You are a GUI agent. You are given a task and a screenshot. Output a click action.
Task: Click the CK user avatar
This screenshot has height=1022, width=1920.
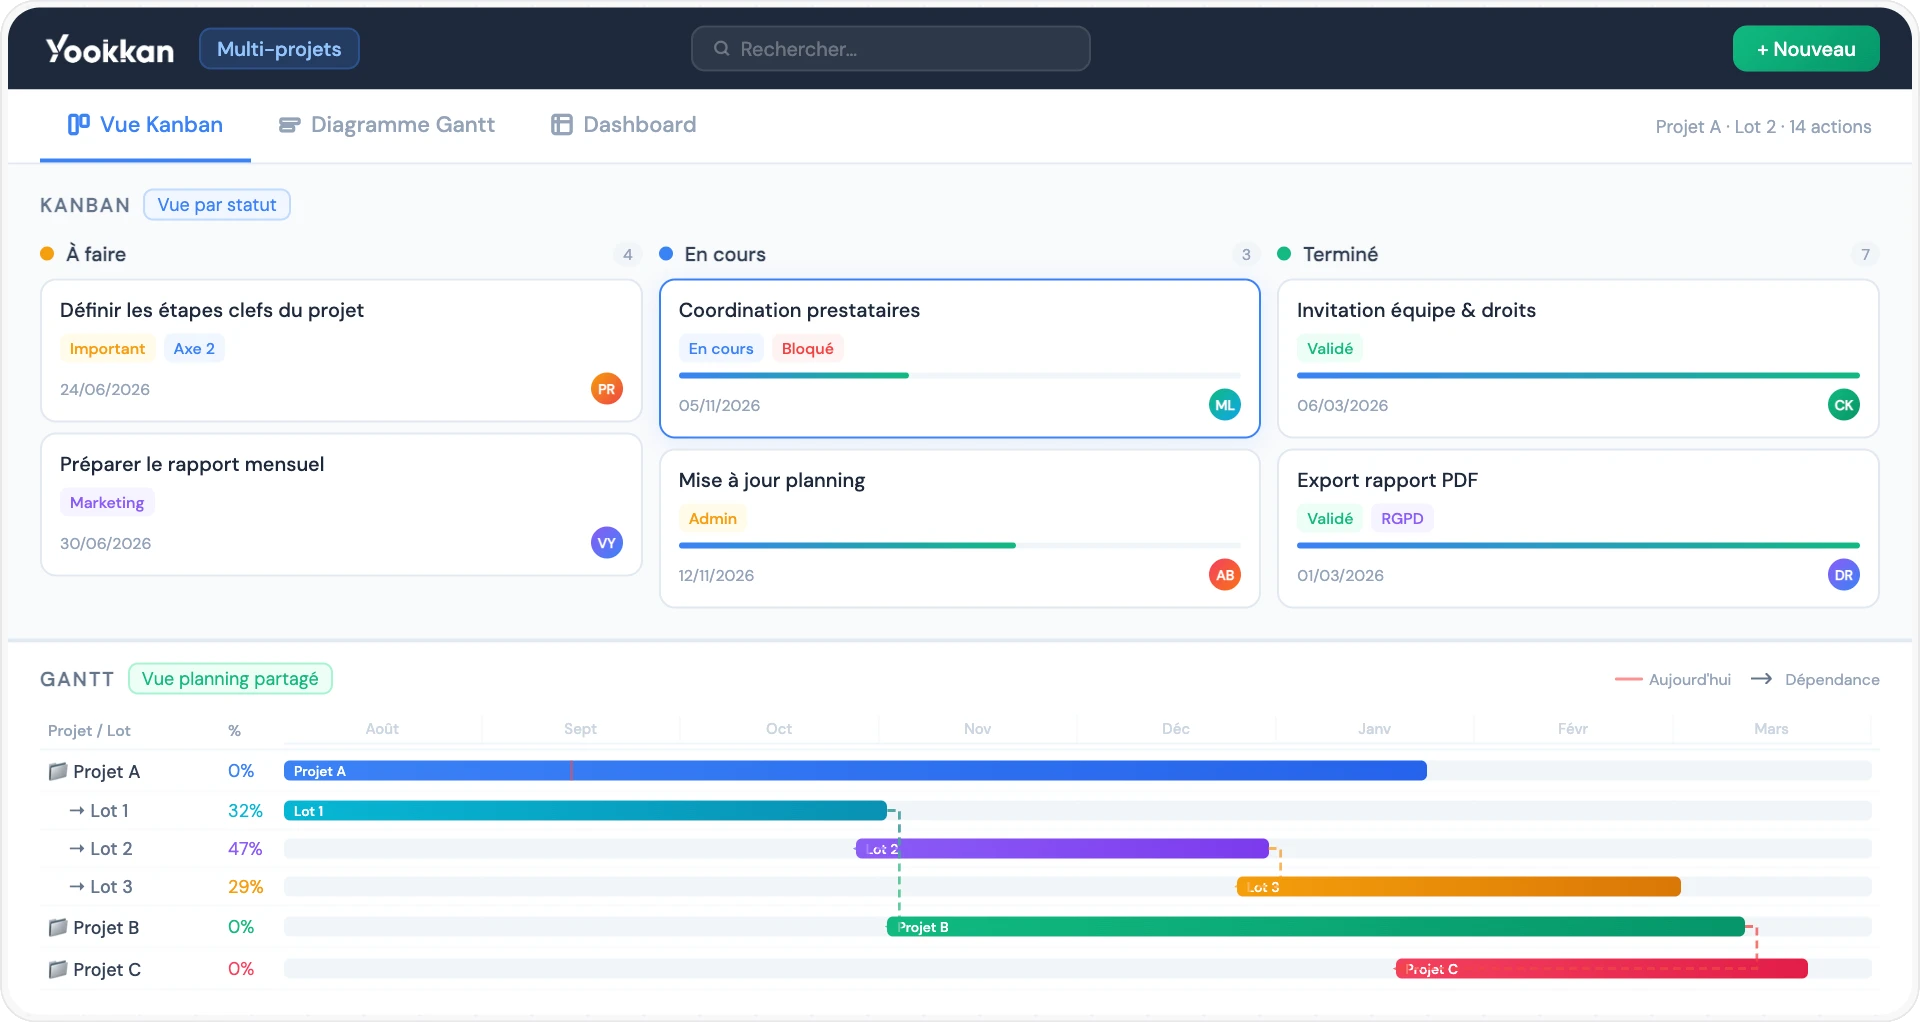click(1843, 405)
